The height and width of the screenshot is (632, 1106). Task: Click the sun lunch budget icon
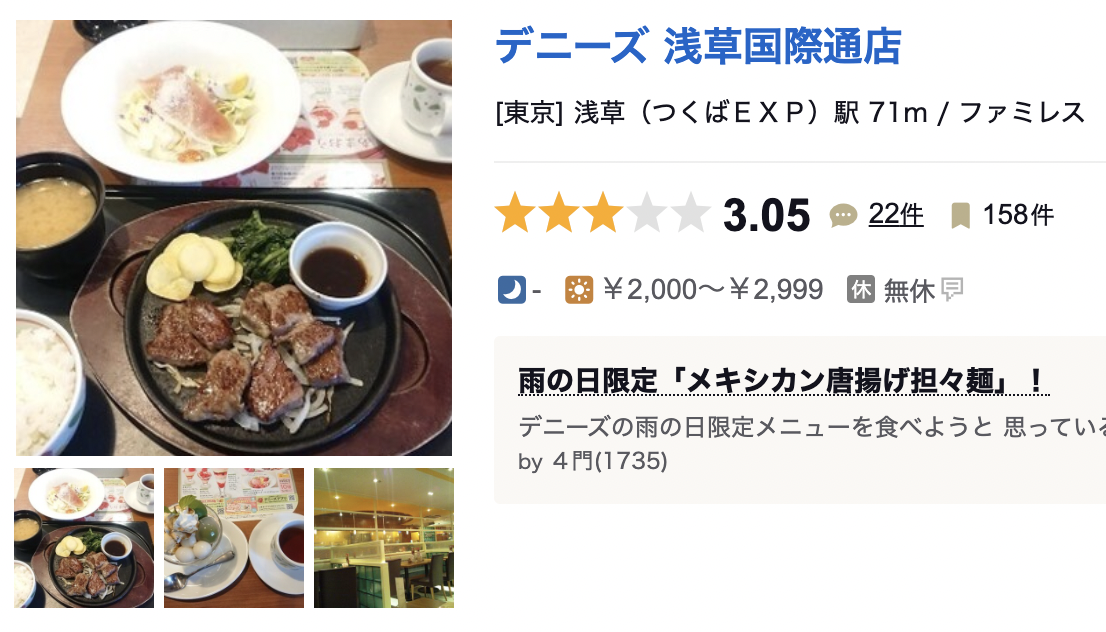(x=578, y=289)
